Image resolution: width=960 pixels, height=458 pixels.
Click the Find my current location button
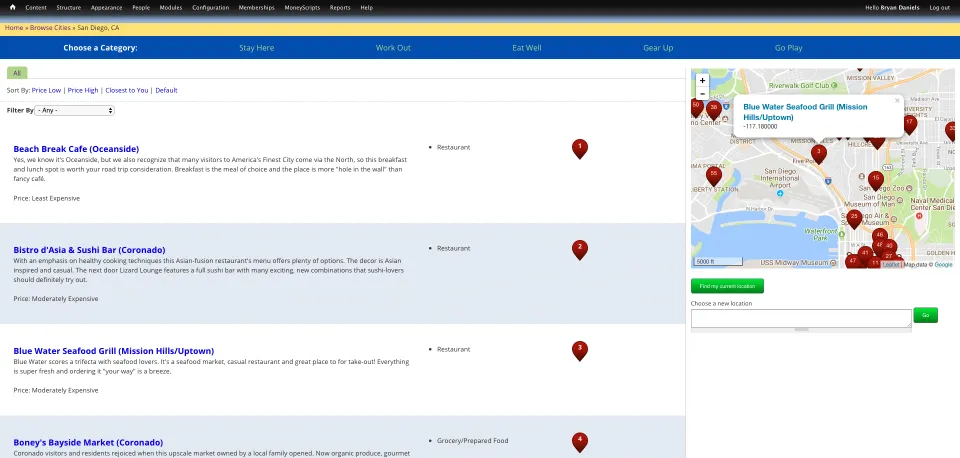[727, 286]
